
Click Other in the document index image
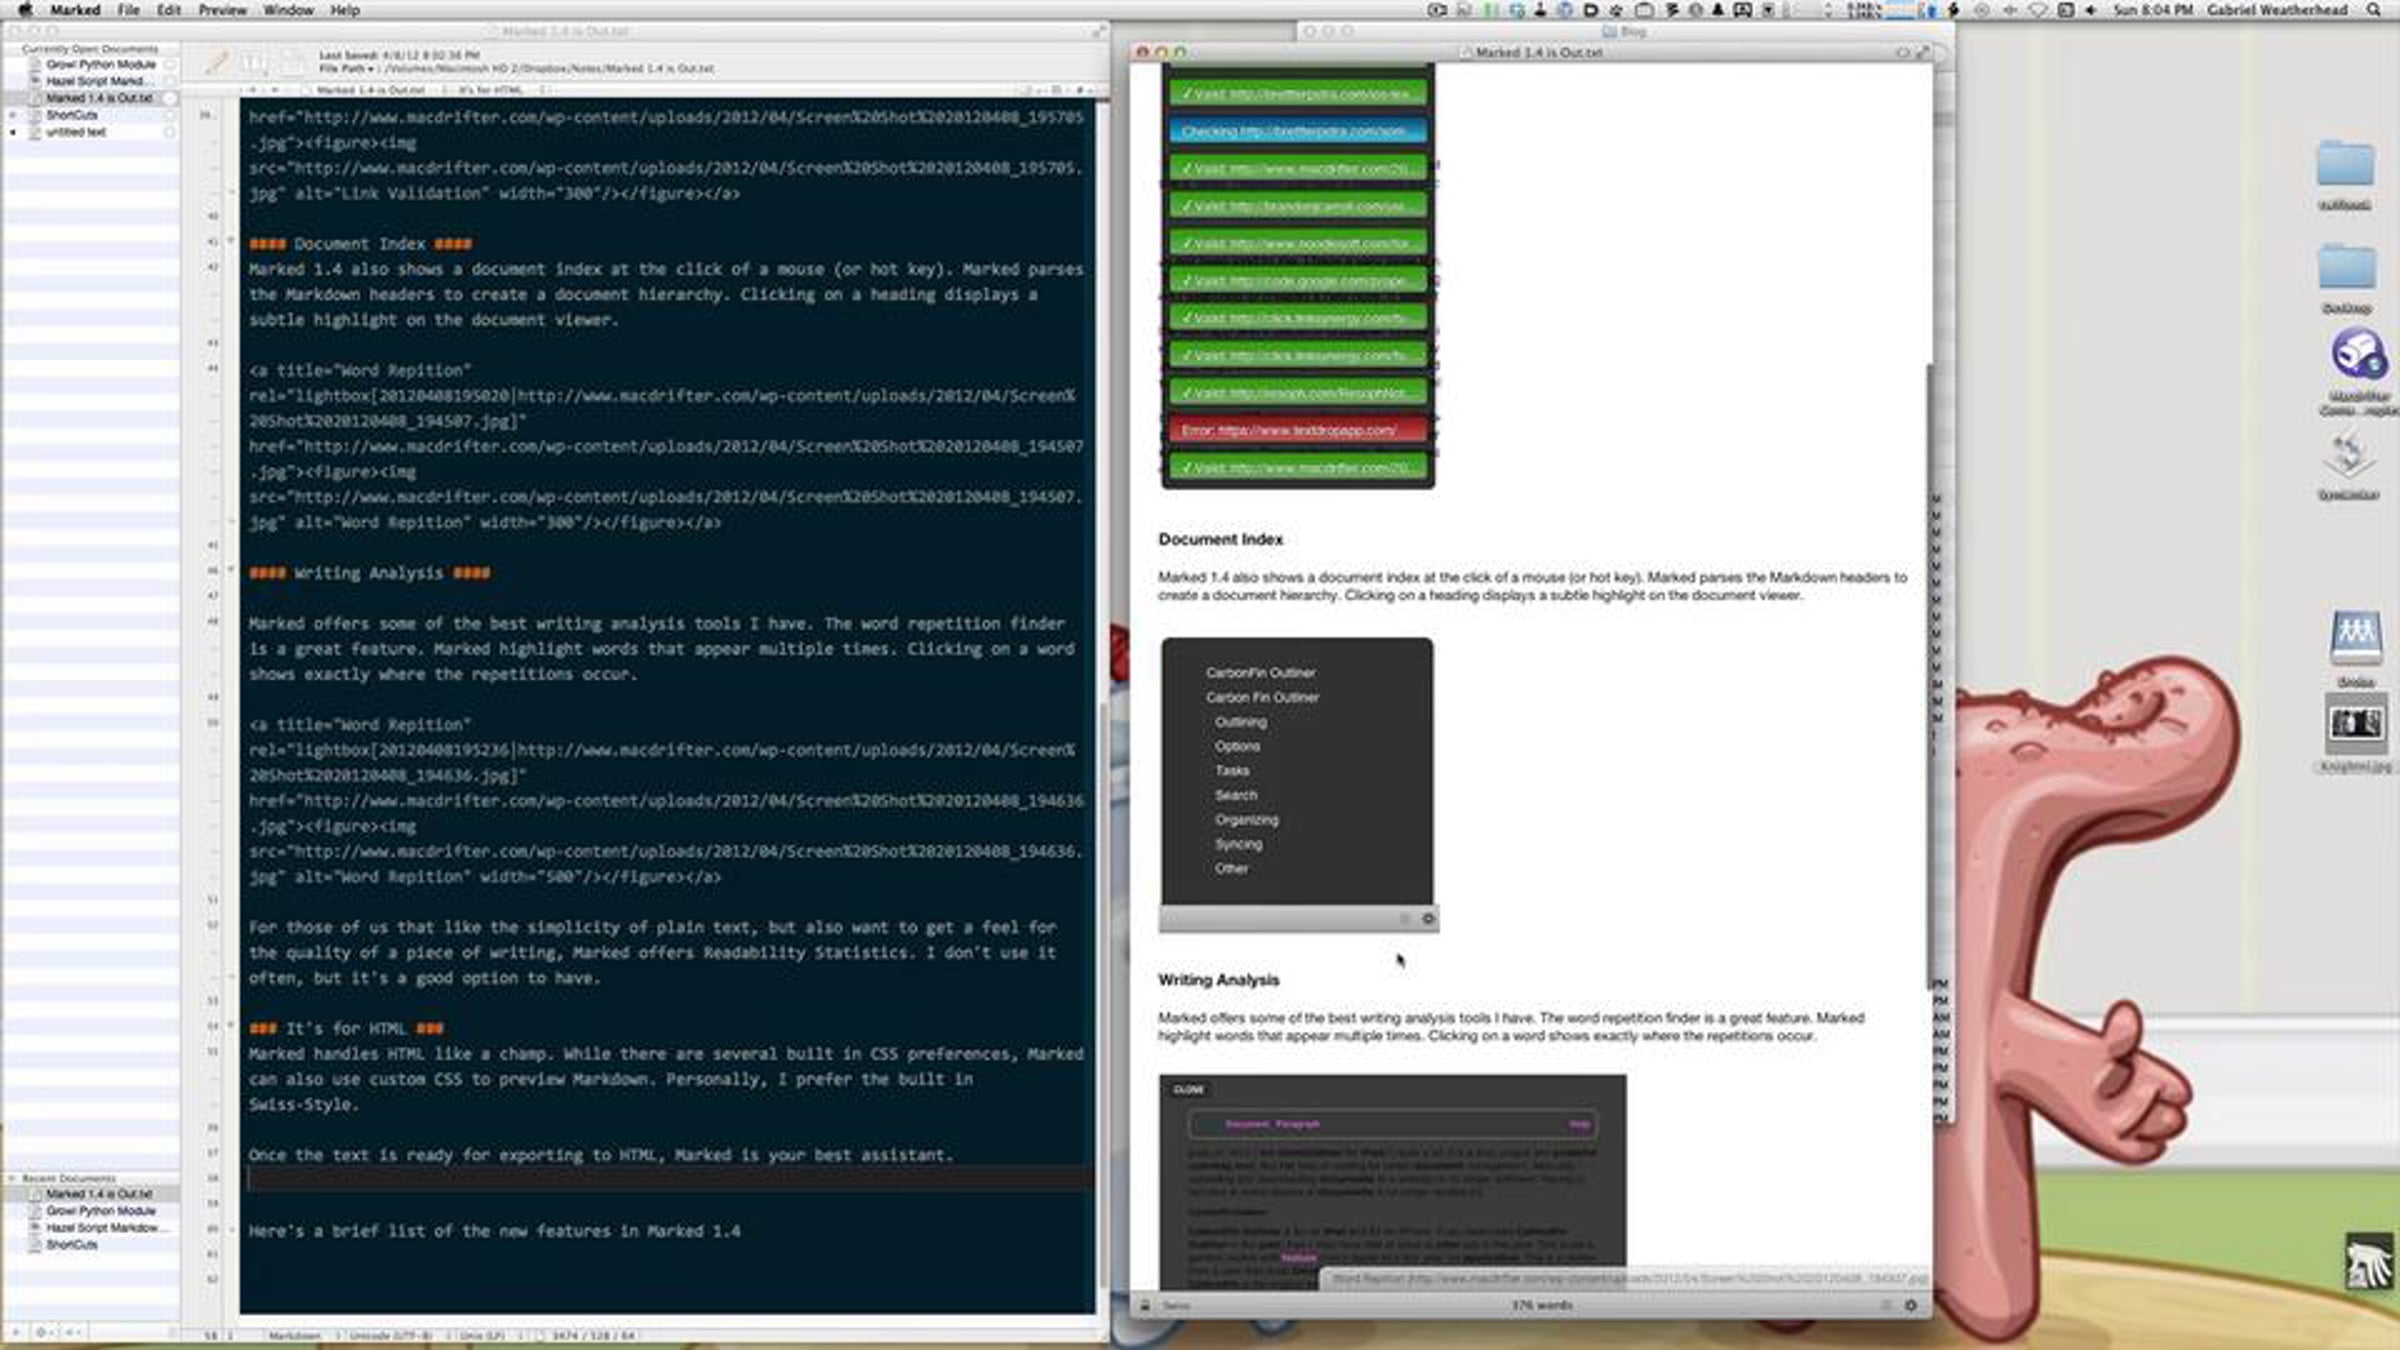click(1232, 869)
